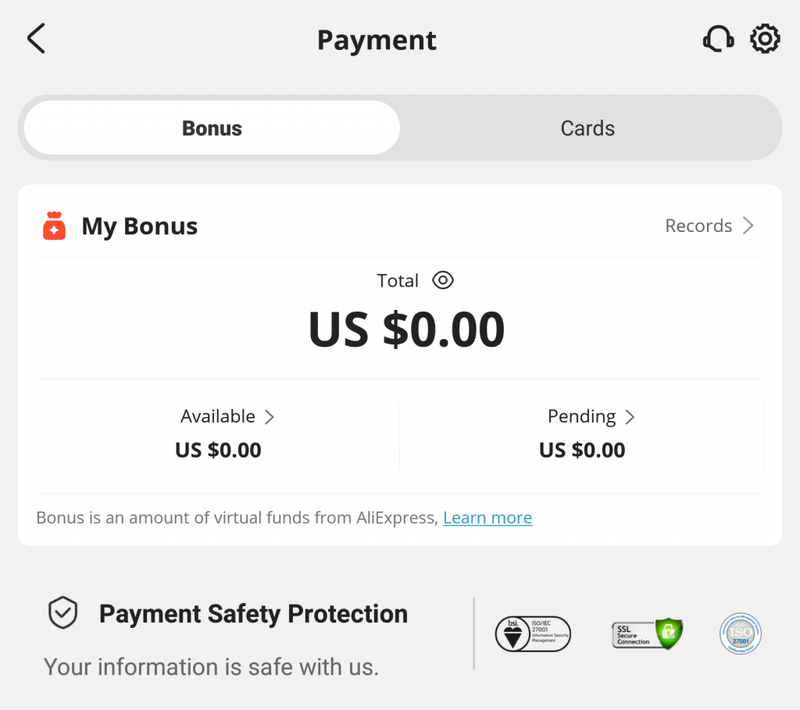This screenshot has width=800, height=710.
Task: Tap the Available US $0.00 amount
Action: pyautogui.click(x=218, y=450)
